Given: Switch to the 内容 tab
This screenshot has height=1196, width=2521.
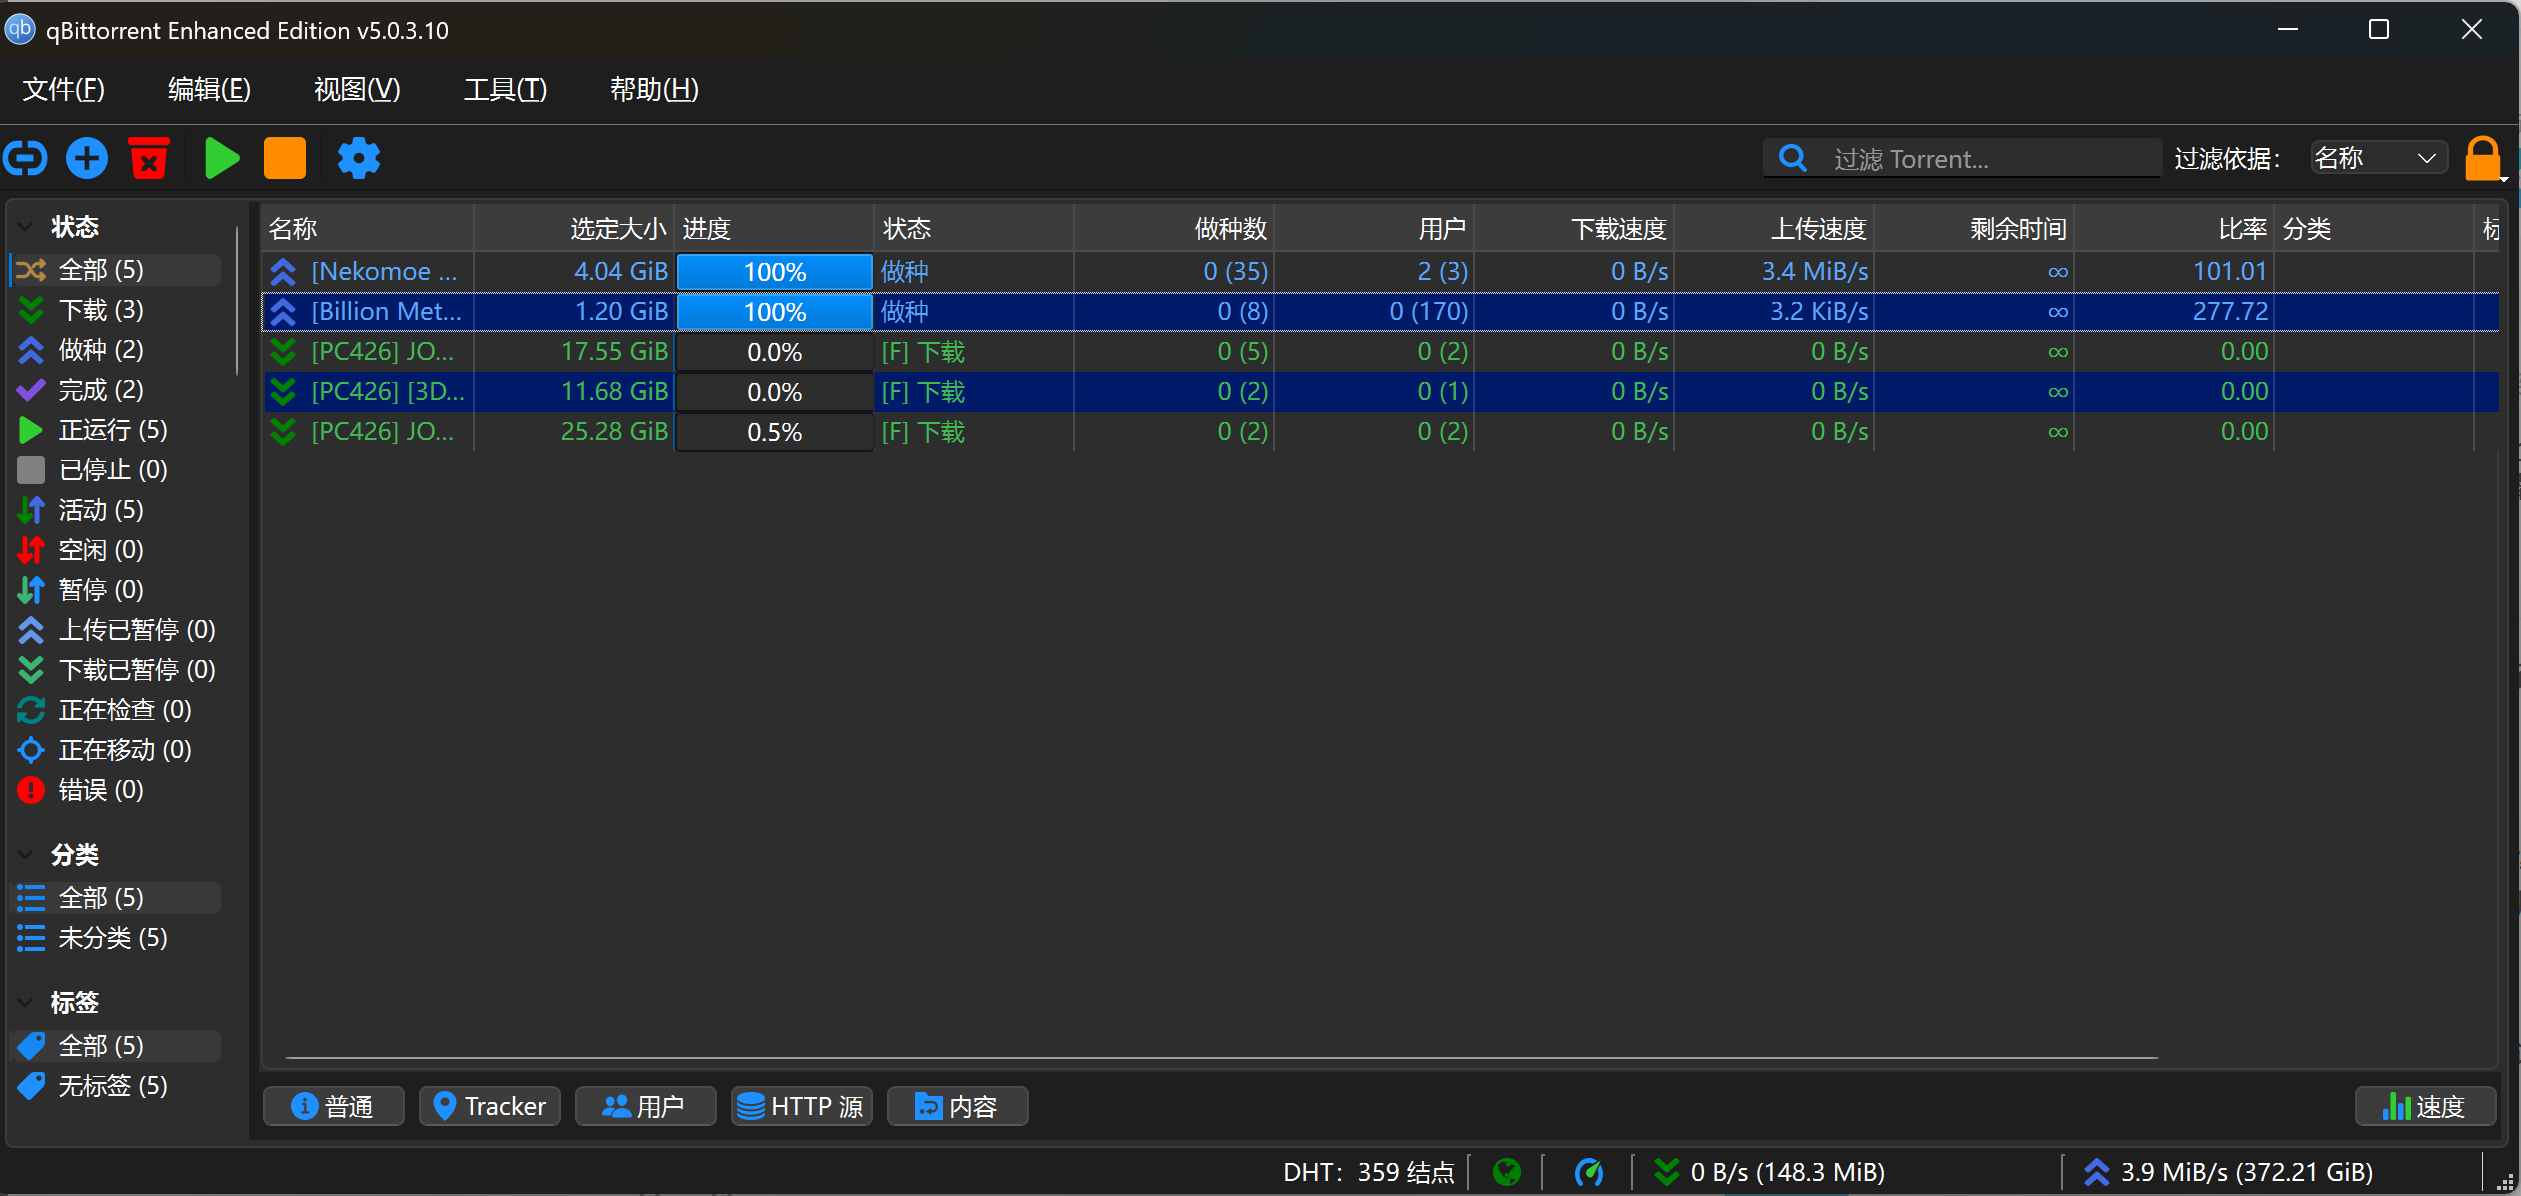Looking at the screenshot, I should [x=958, y=1106].
